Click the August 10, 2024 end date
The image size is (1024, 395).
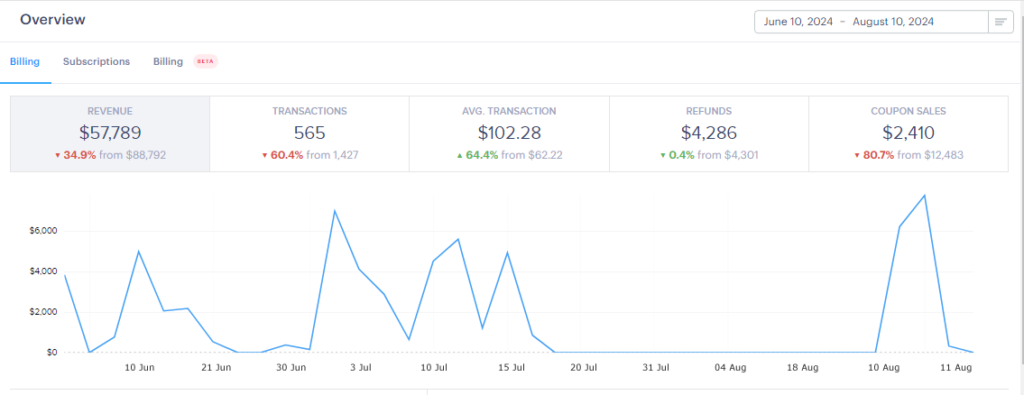tap(893, 22)
